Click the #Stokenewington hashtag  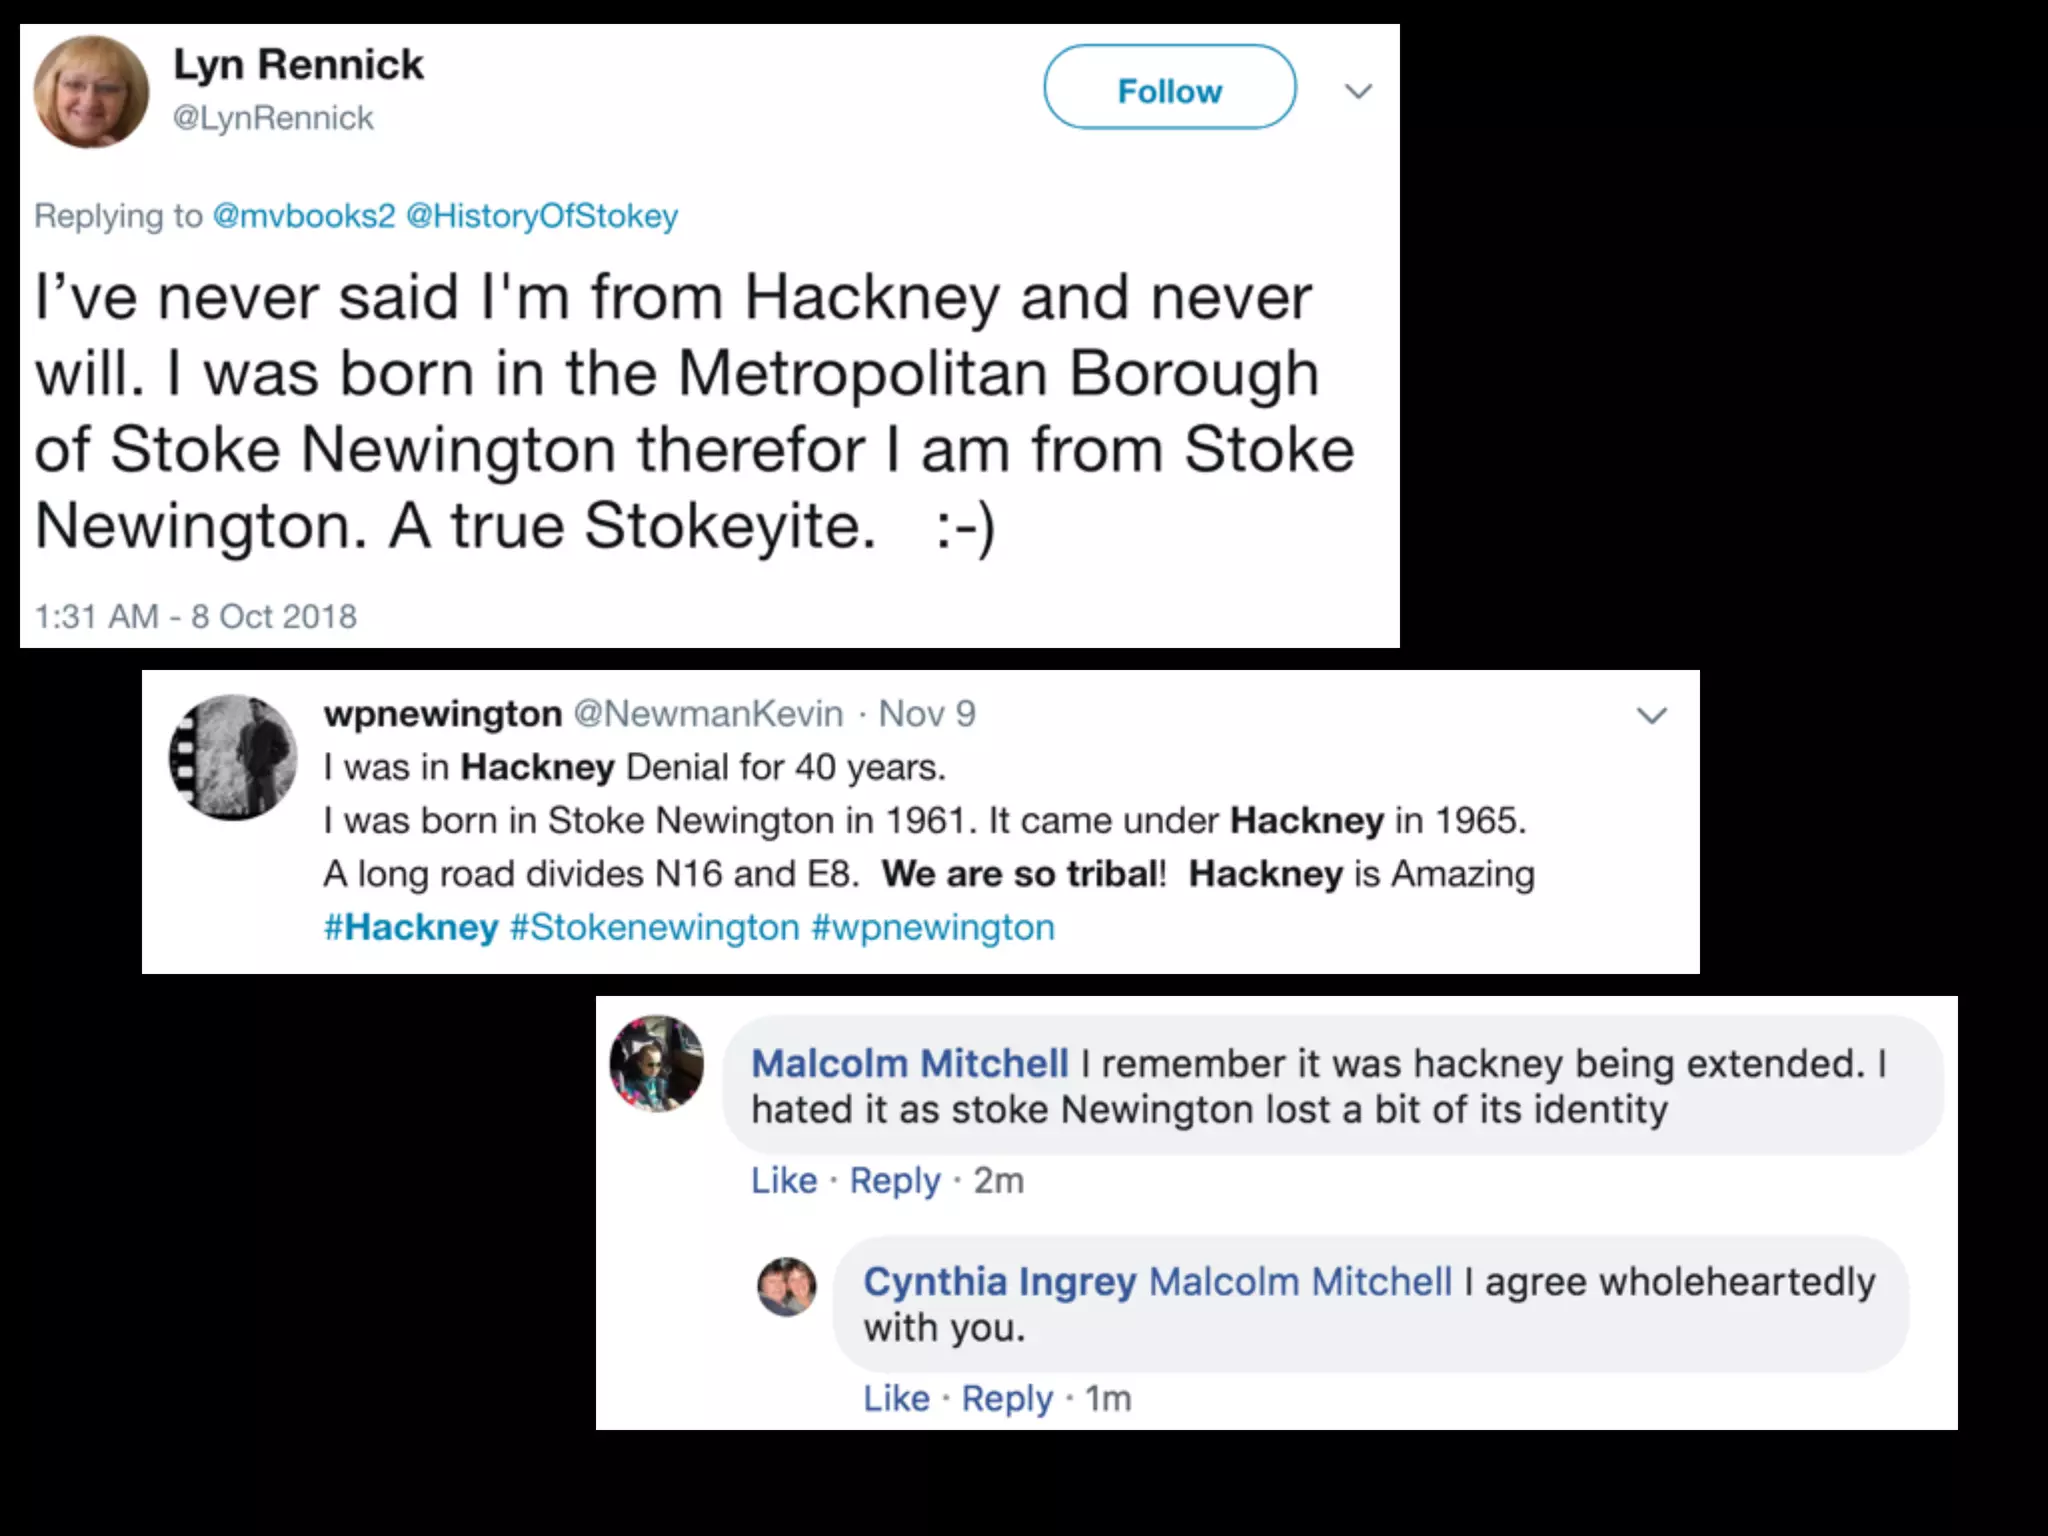pyautogui.click(x=655, y=927)
